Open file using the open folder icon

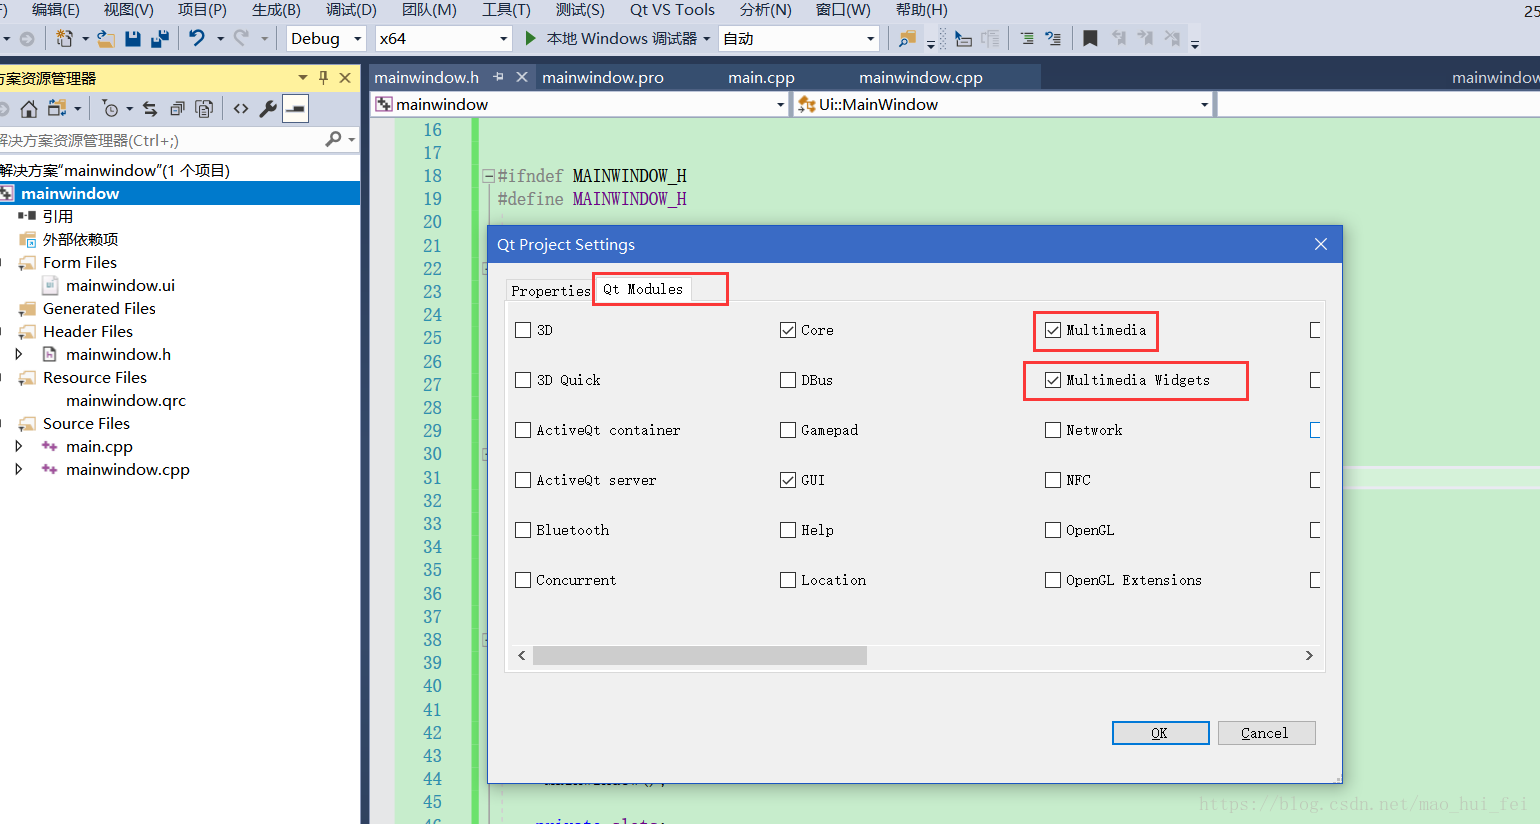[105, 38]
